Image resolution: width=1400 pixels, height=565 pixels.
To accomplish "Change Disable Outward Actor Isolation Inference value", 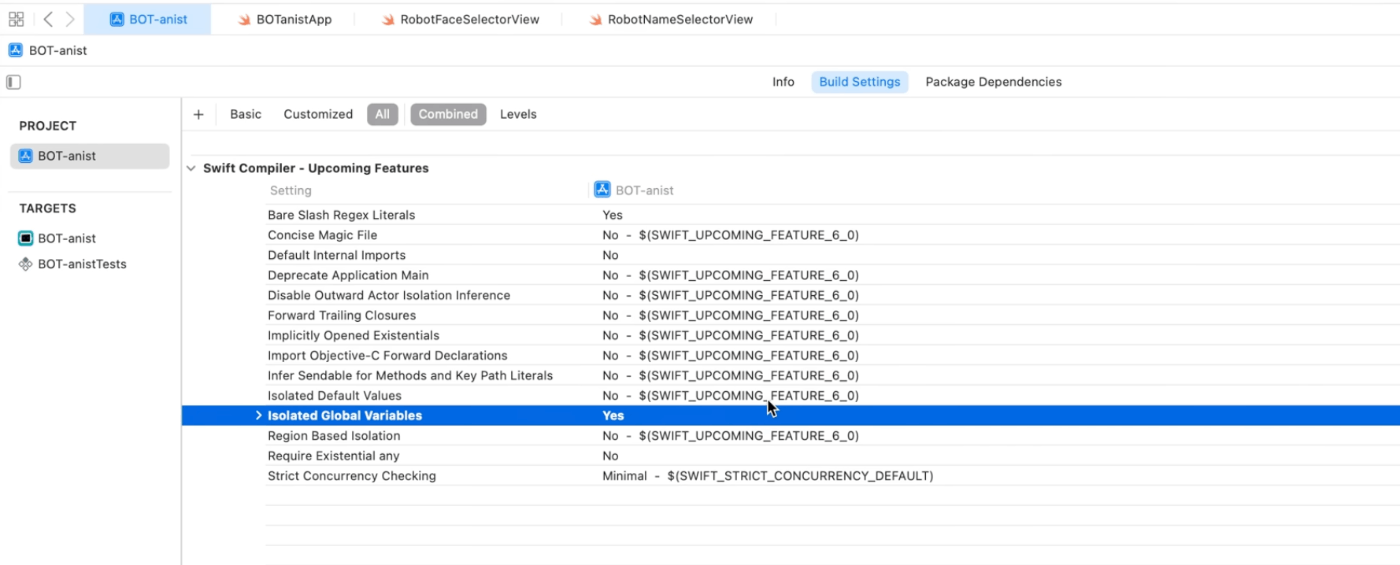I will [x=730, y=295].
